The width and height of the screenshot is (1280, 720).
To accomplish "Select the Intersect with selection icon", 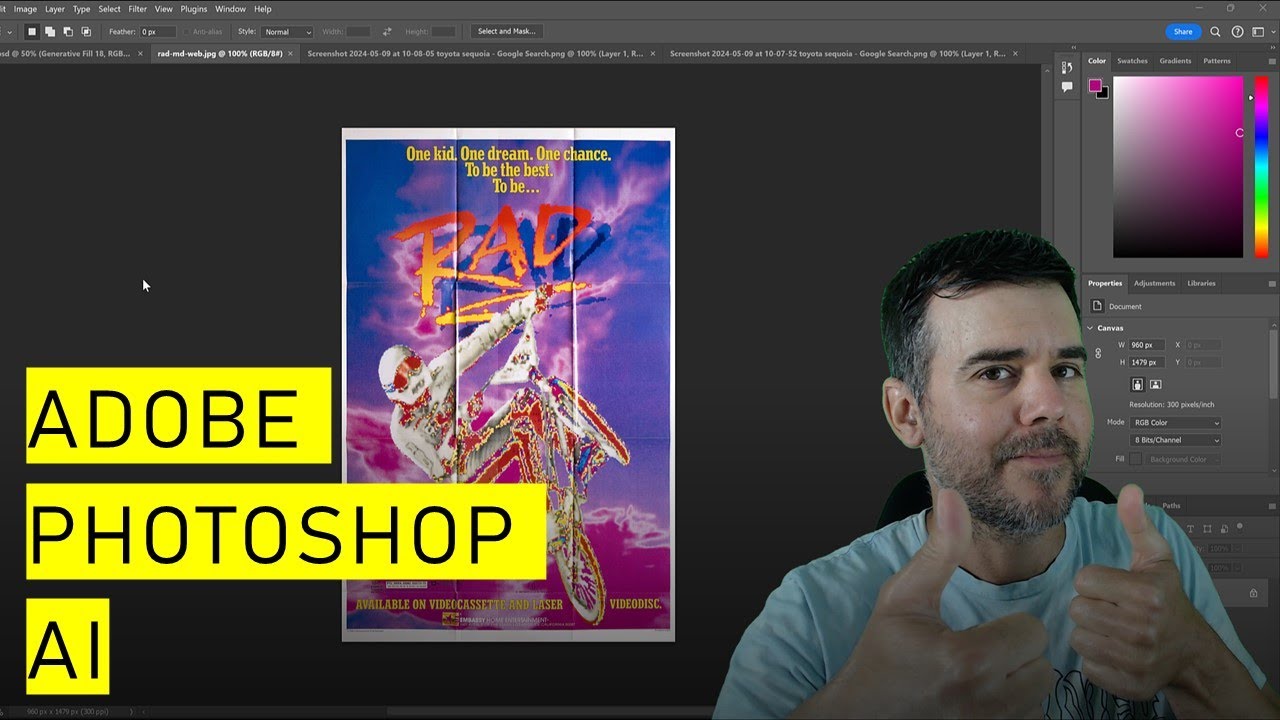I will pos(85,32).
